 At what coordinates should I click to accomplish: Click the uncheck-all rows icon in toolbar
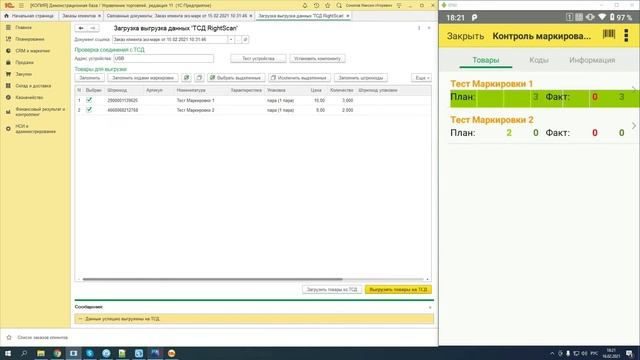pos(199,78)
